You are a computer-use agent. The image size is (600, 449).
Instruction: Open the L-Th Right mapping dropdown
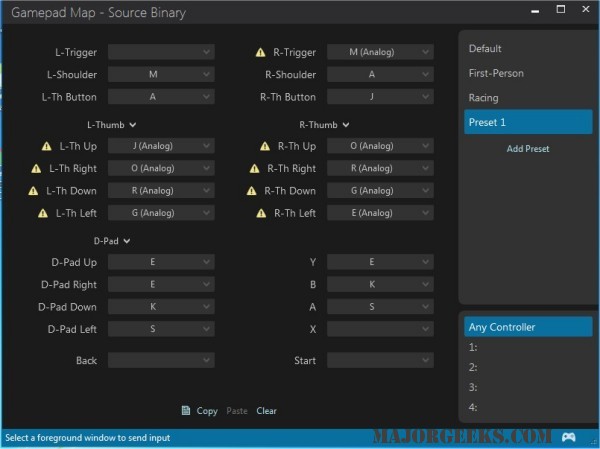(x=161, y=168)
